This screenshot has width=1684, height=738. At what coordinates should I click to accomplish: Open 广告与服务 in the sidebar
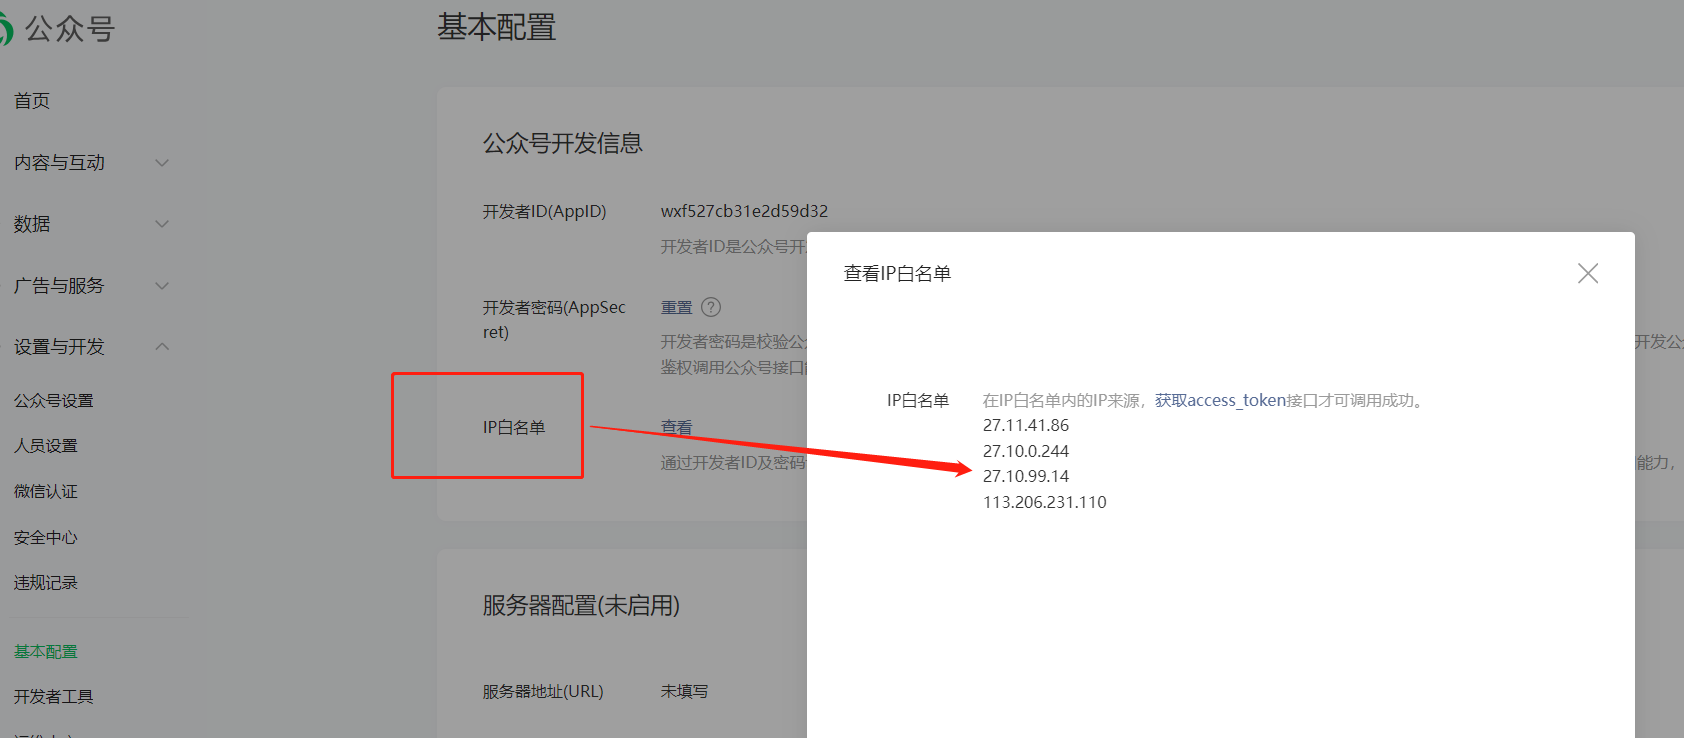(x=59, y=286)
